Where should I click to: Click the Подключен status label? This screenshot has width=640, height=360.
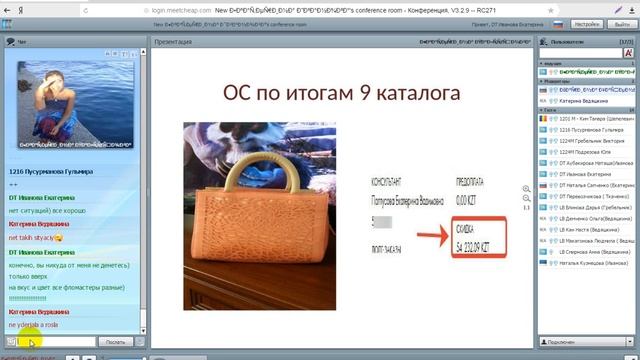(x=561, y=342)
